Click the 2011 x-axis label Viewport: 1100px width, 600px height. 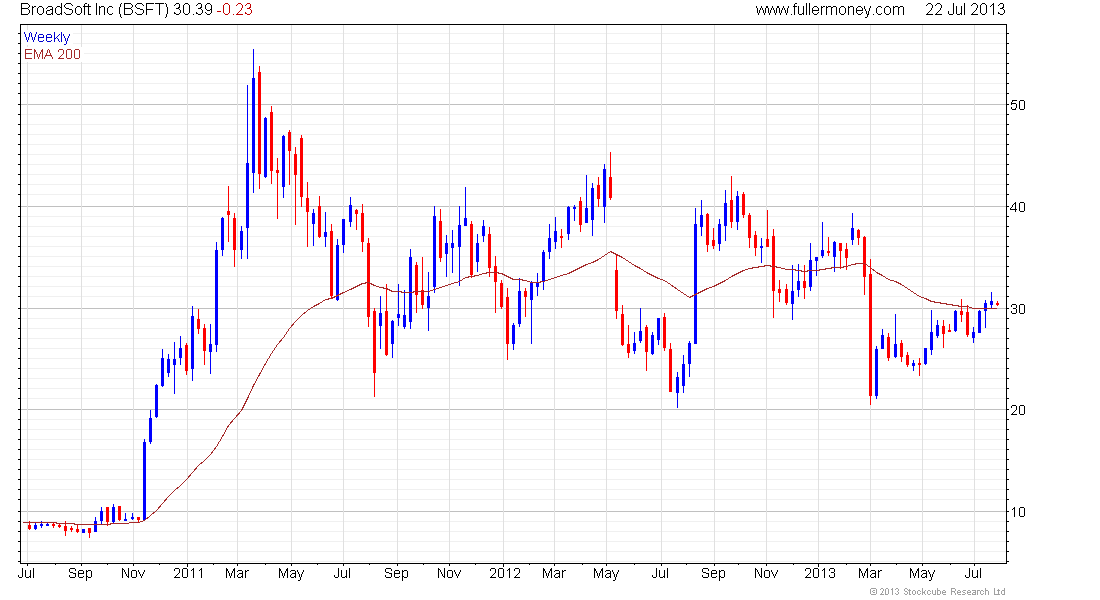coord(188,573)
